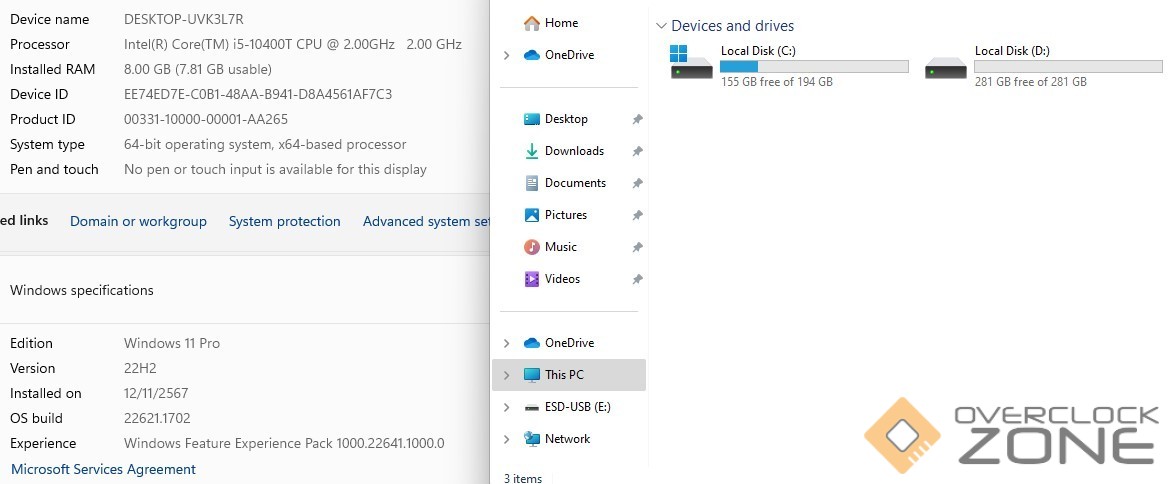Image resolution: width=1169 pixels, height=484 pixels.
Task: Select the Local Disk (D:) drive icon
Action: (x=945, y=69)
